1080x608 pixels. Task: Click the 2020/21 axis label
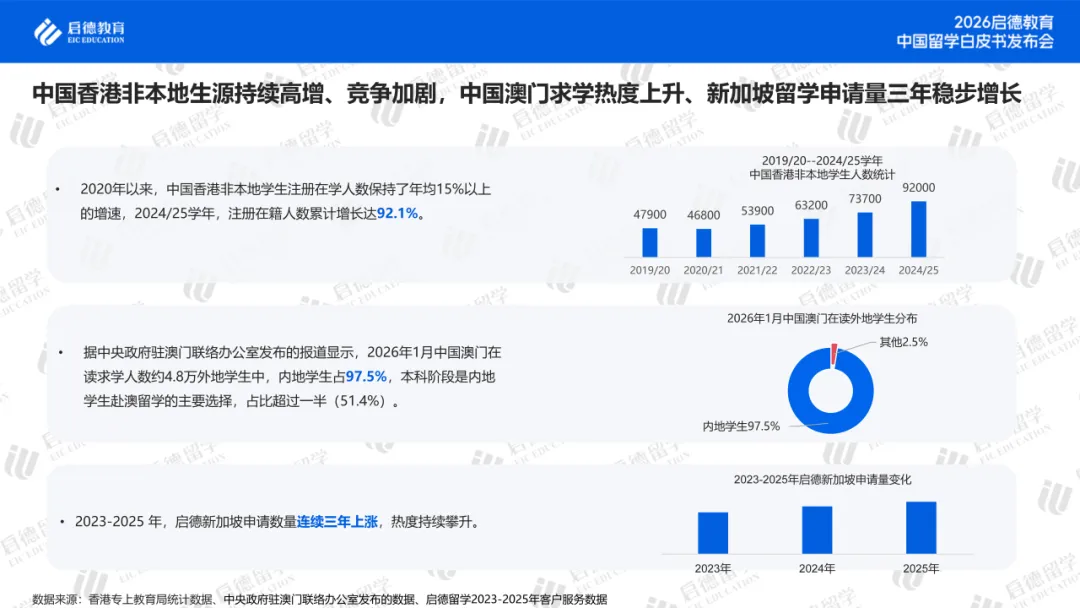pyautogui.click(x=703, y=271)
